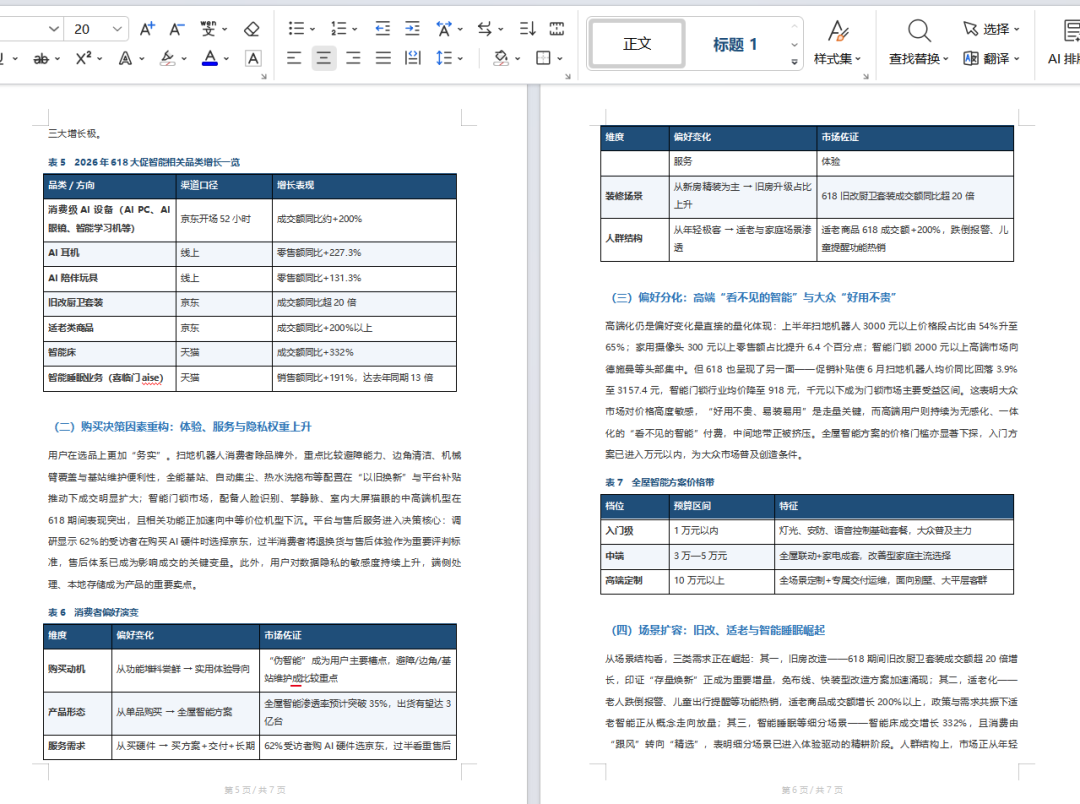Click the decrease font size icon
Screen dimensions: 1080x804
coord(177,29)
